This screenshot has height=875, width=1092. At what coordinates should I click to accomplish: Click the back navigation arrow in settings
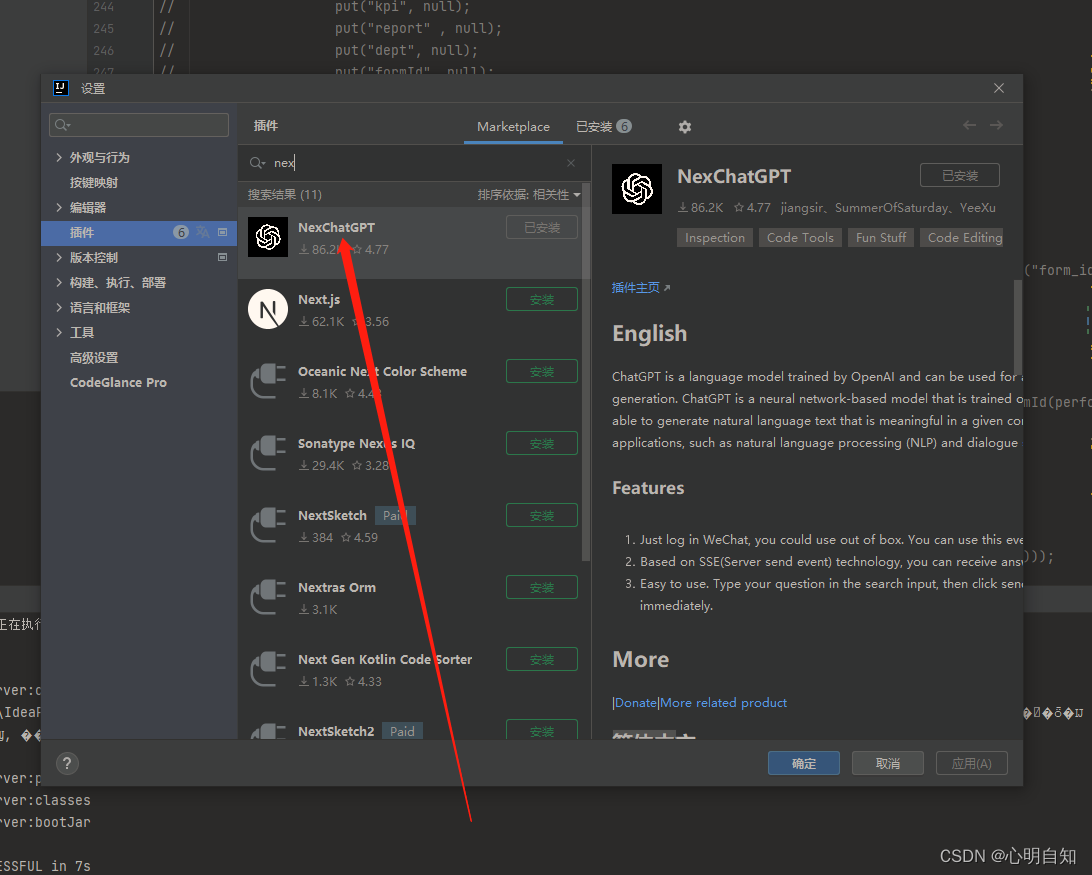(968, 125)
